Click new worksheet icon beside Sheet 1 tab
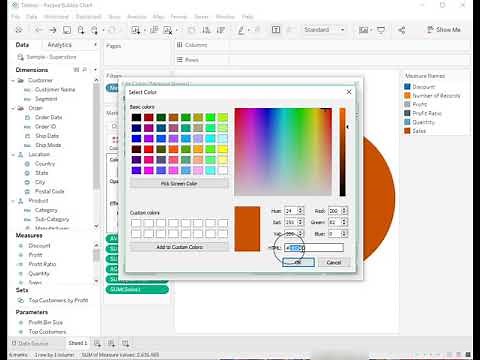The width and height of the screenshot is (480, 360). click(x=97, y=343)
